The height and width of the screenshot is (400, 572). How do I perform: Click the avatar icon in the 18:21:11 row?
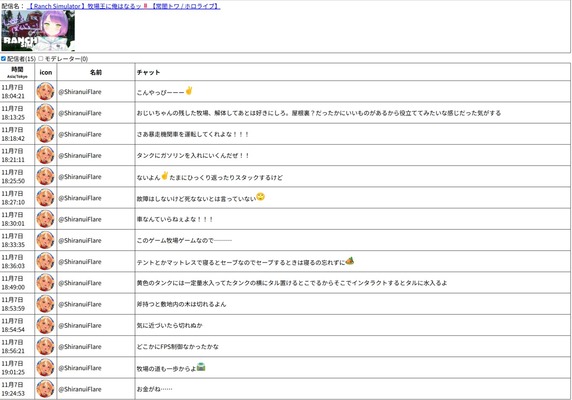pos(46,155)
